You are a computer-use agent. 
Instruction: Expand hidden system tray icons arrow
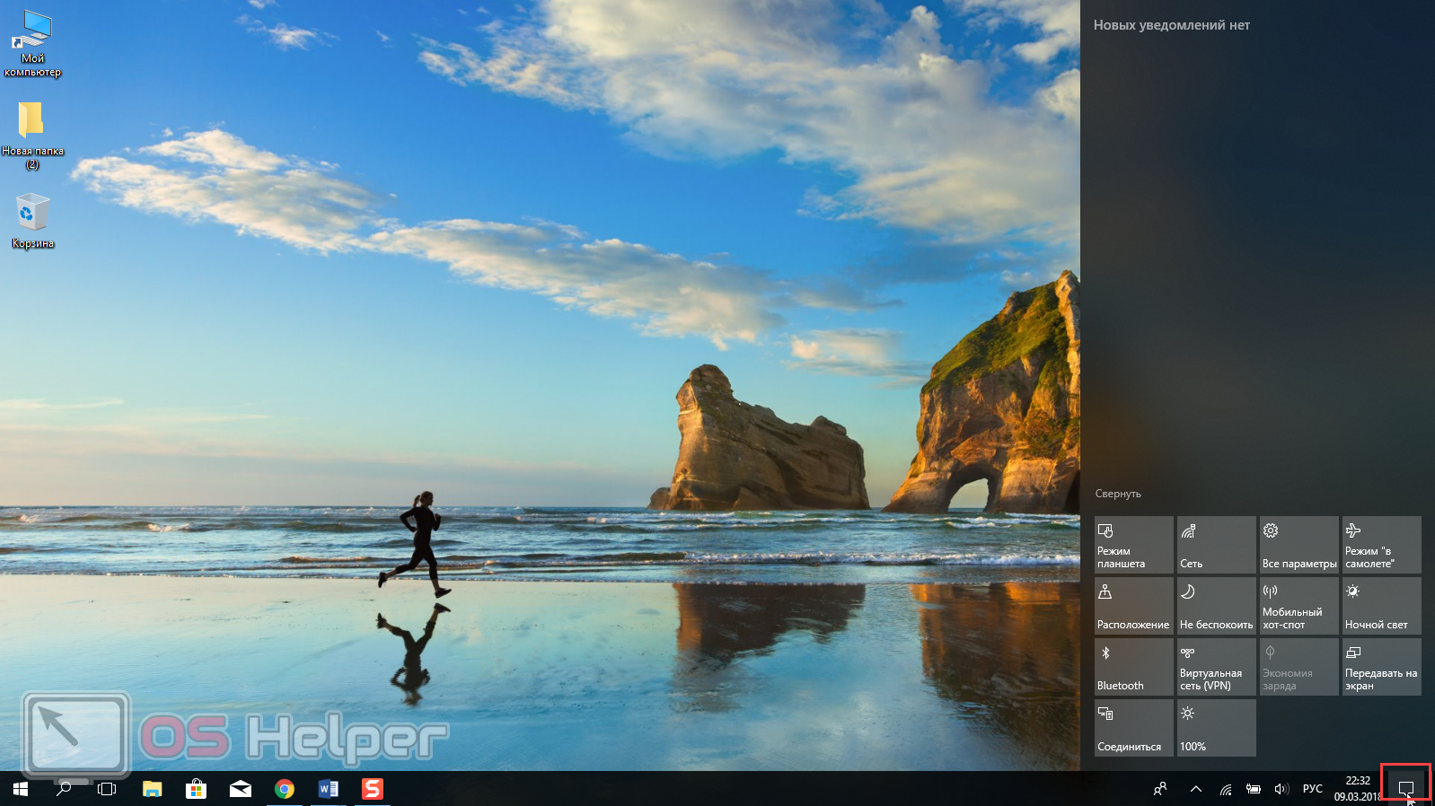[x=1195, y=789]
